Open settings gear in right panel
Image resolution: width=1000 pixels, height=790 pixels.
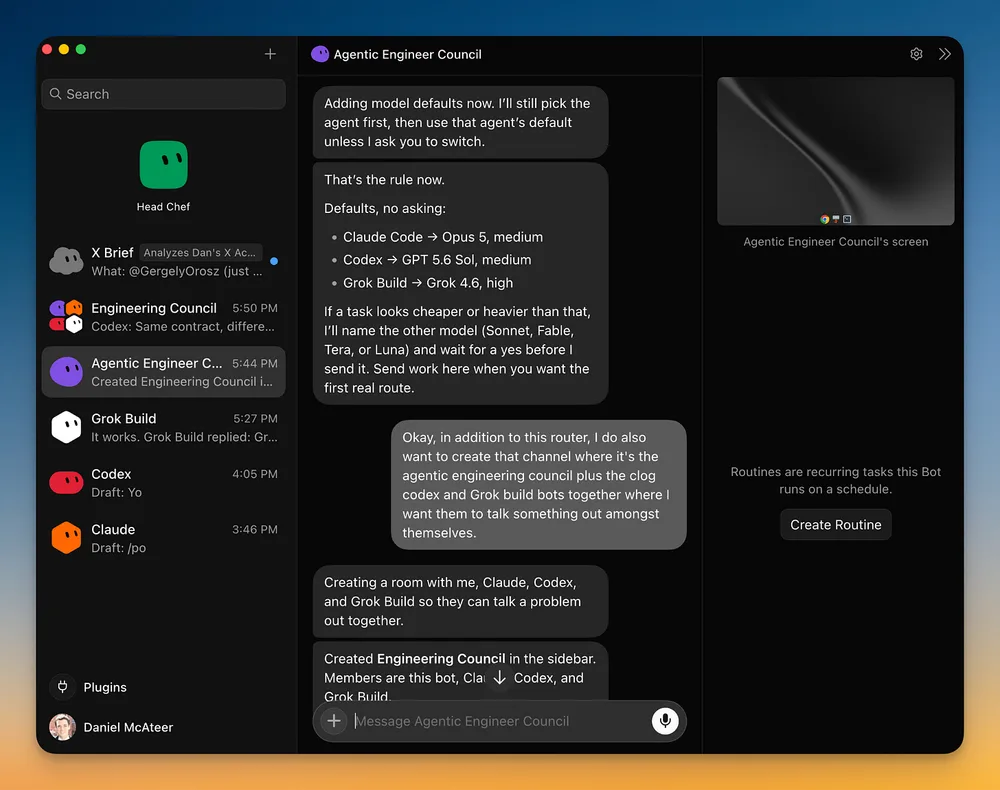click(x=916, y=54)
